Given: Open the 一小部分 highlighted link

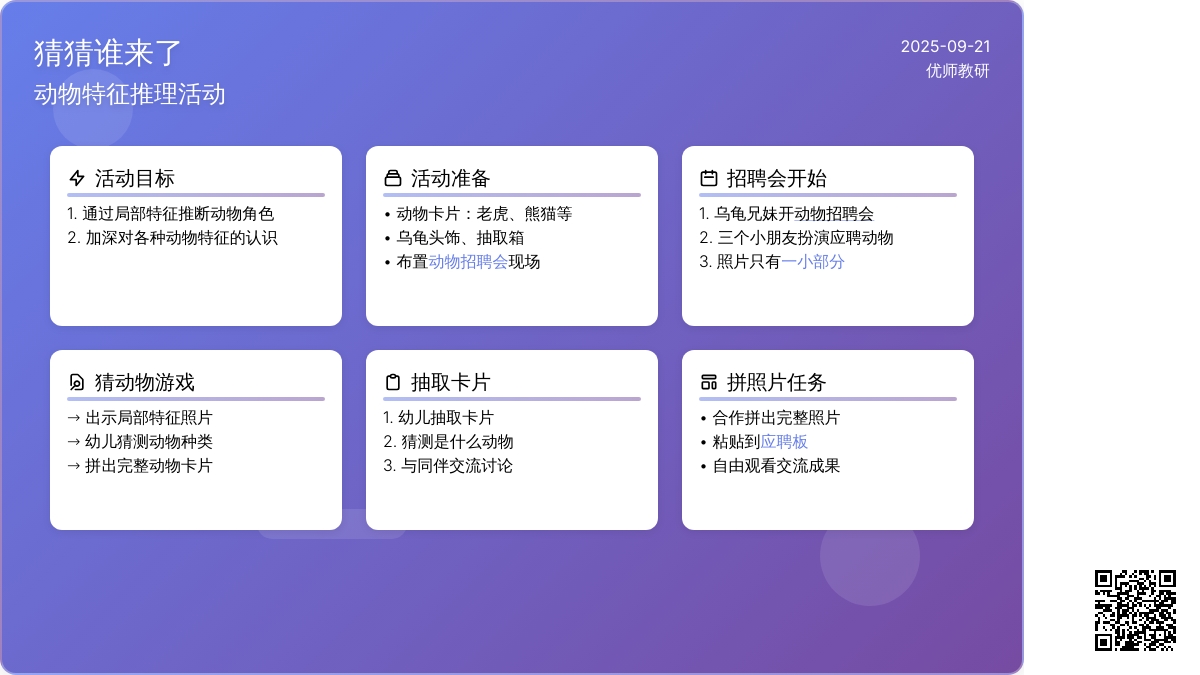Looking at the screenshot, I should (x=812, y=262).
